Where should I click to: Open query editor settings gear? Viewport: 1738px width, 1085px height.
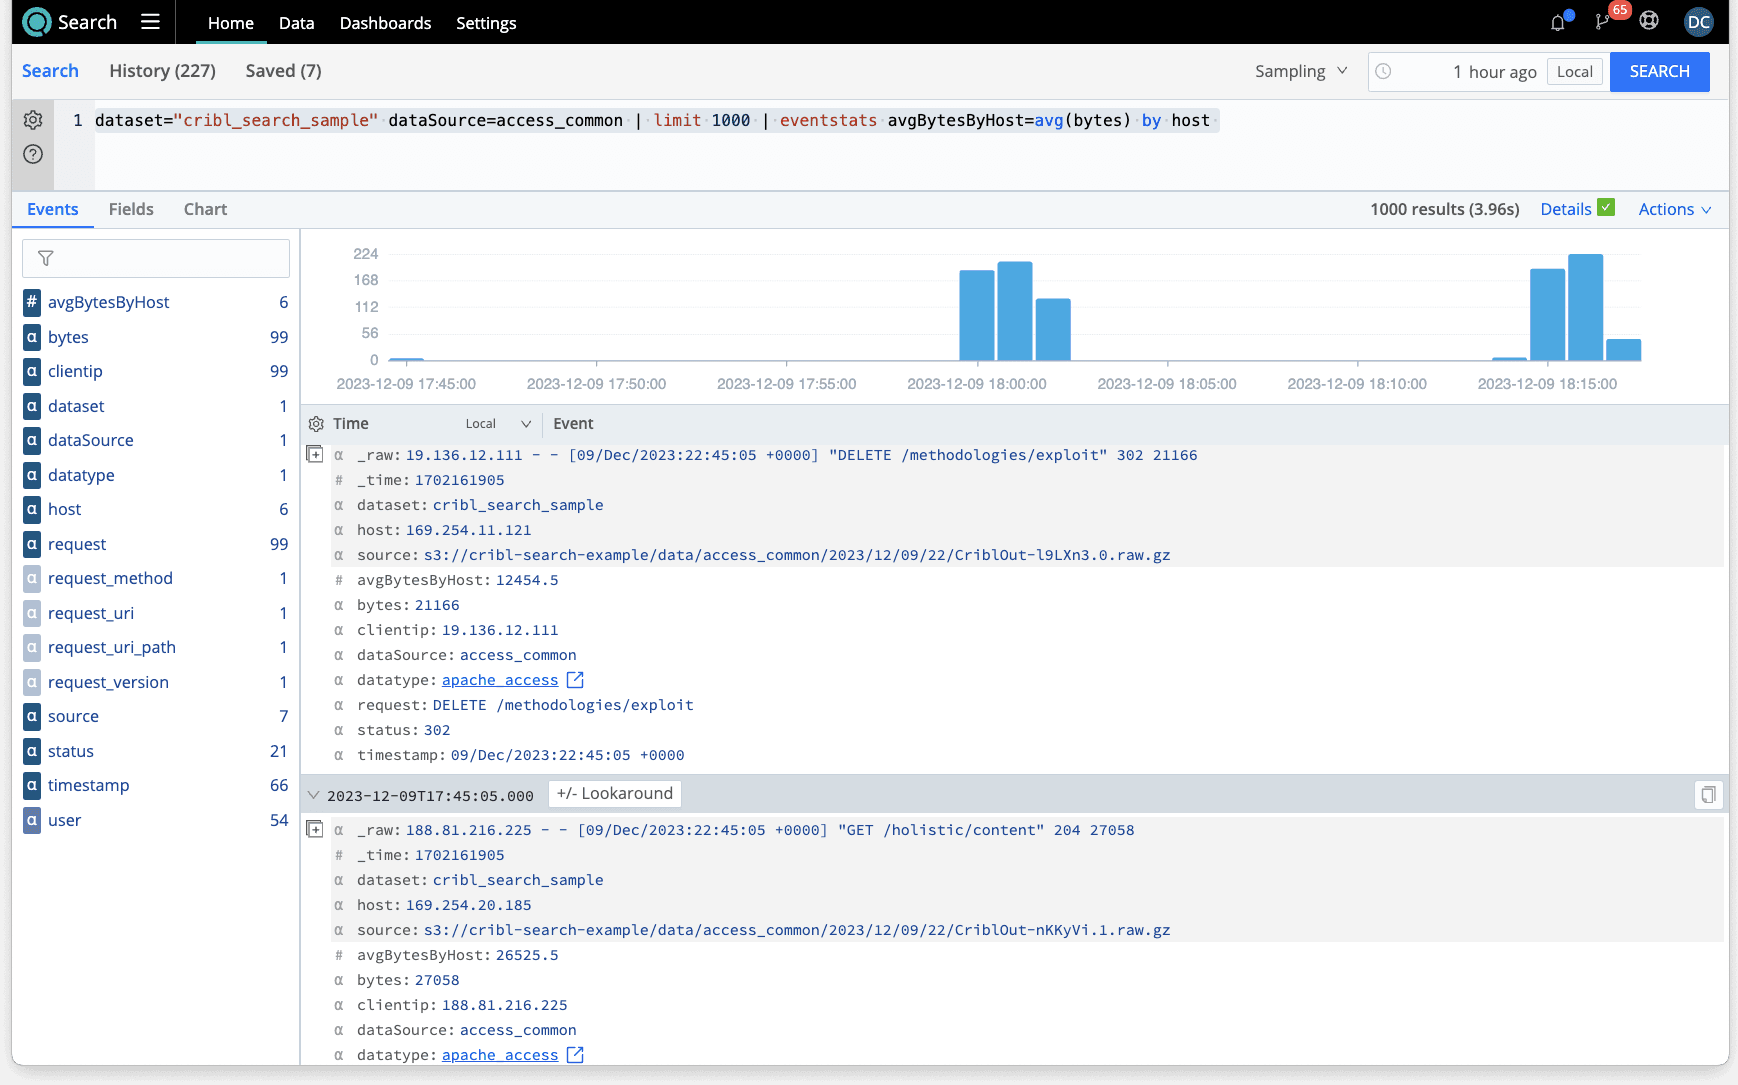click(33, 120)
